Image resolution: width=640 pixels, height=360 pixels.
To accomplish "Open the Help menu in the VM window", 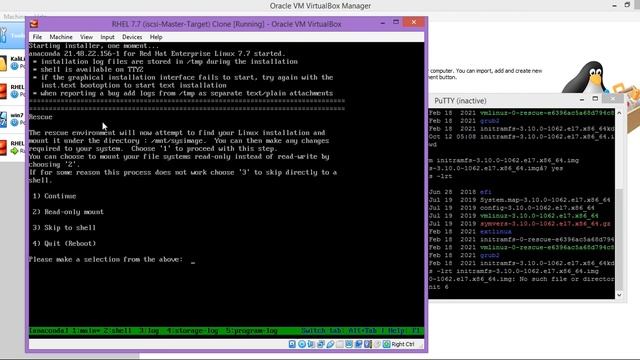I will 156,37.
